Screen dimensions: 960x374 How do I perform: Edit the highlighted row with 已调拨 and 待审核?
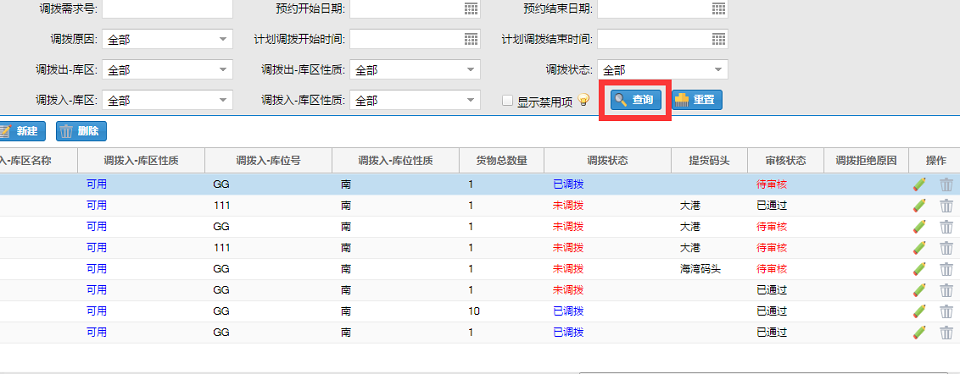pos(919,184)
